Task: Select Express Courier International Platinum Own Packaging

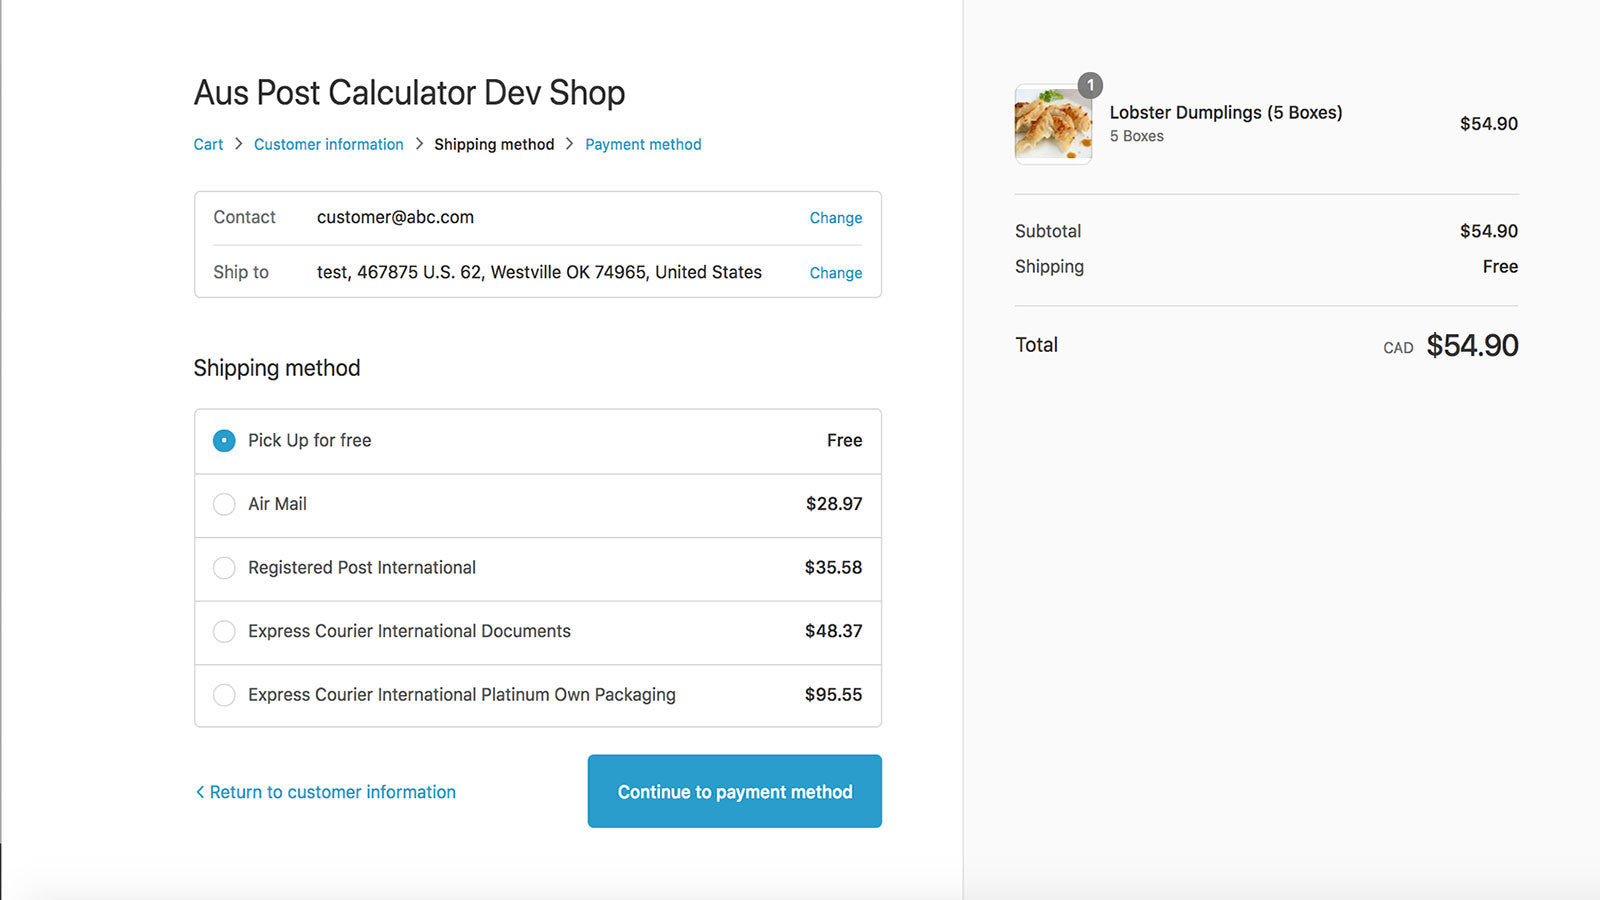Action: point(224,695)
